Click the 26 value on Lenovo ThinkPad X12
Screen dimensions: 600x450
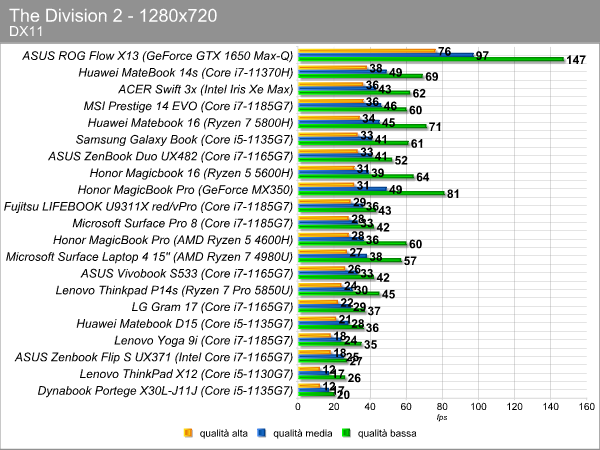point(354,378)
